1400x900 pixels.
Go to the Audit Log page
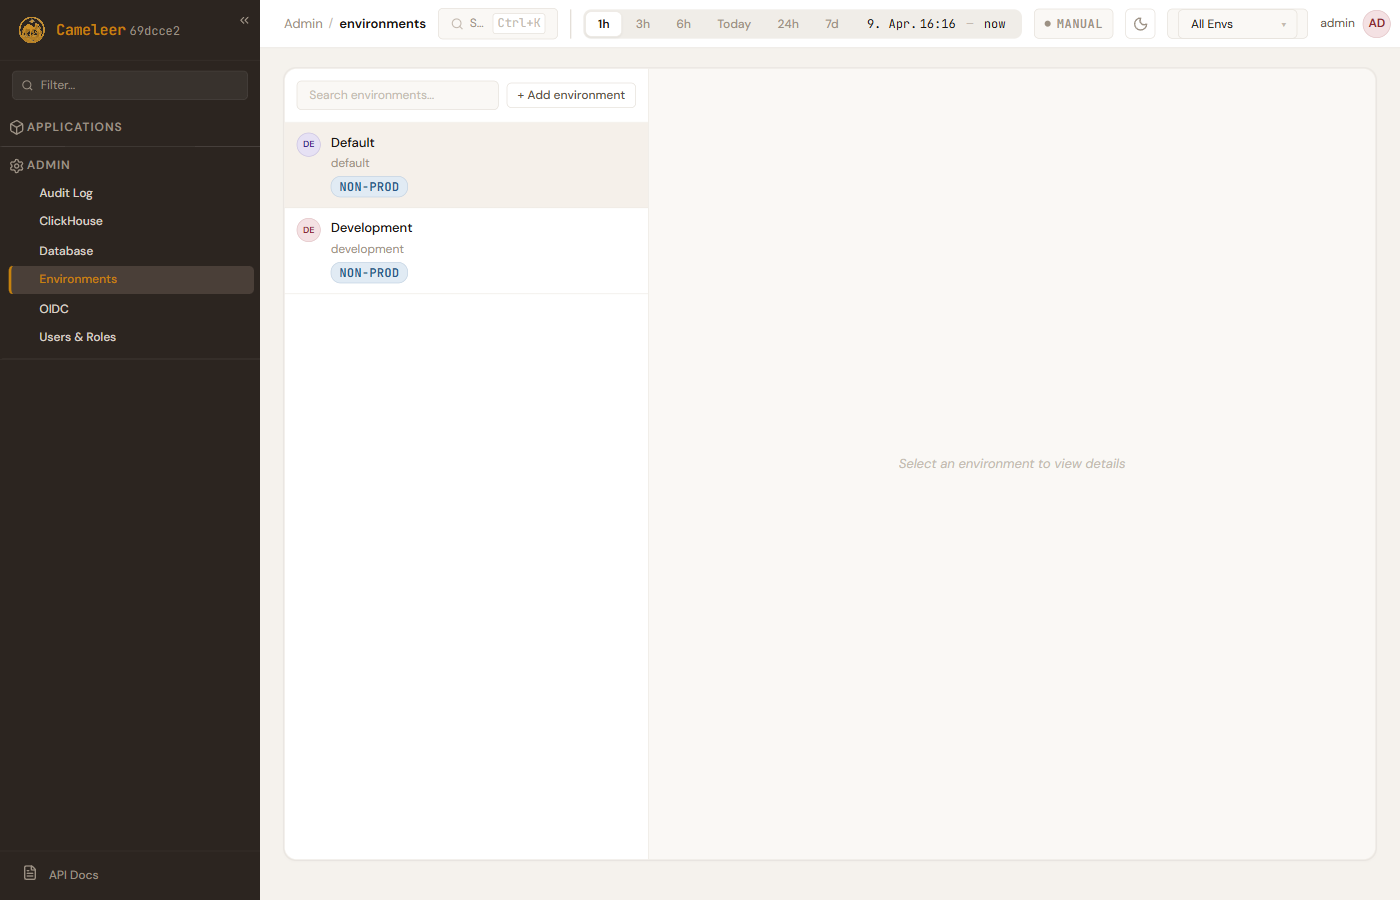click(66, 193)
